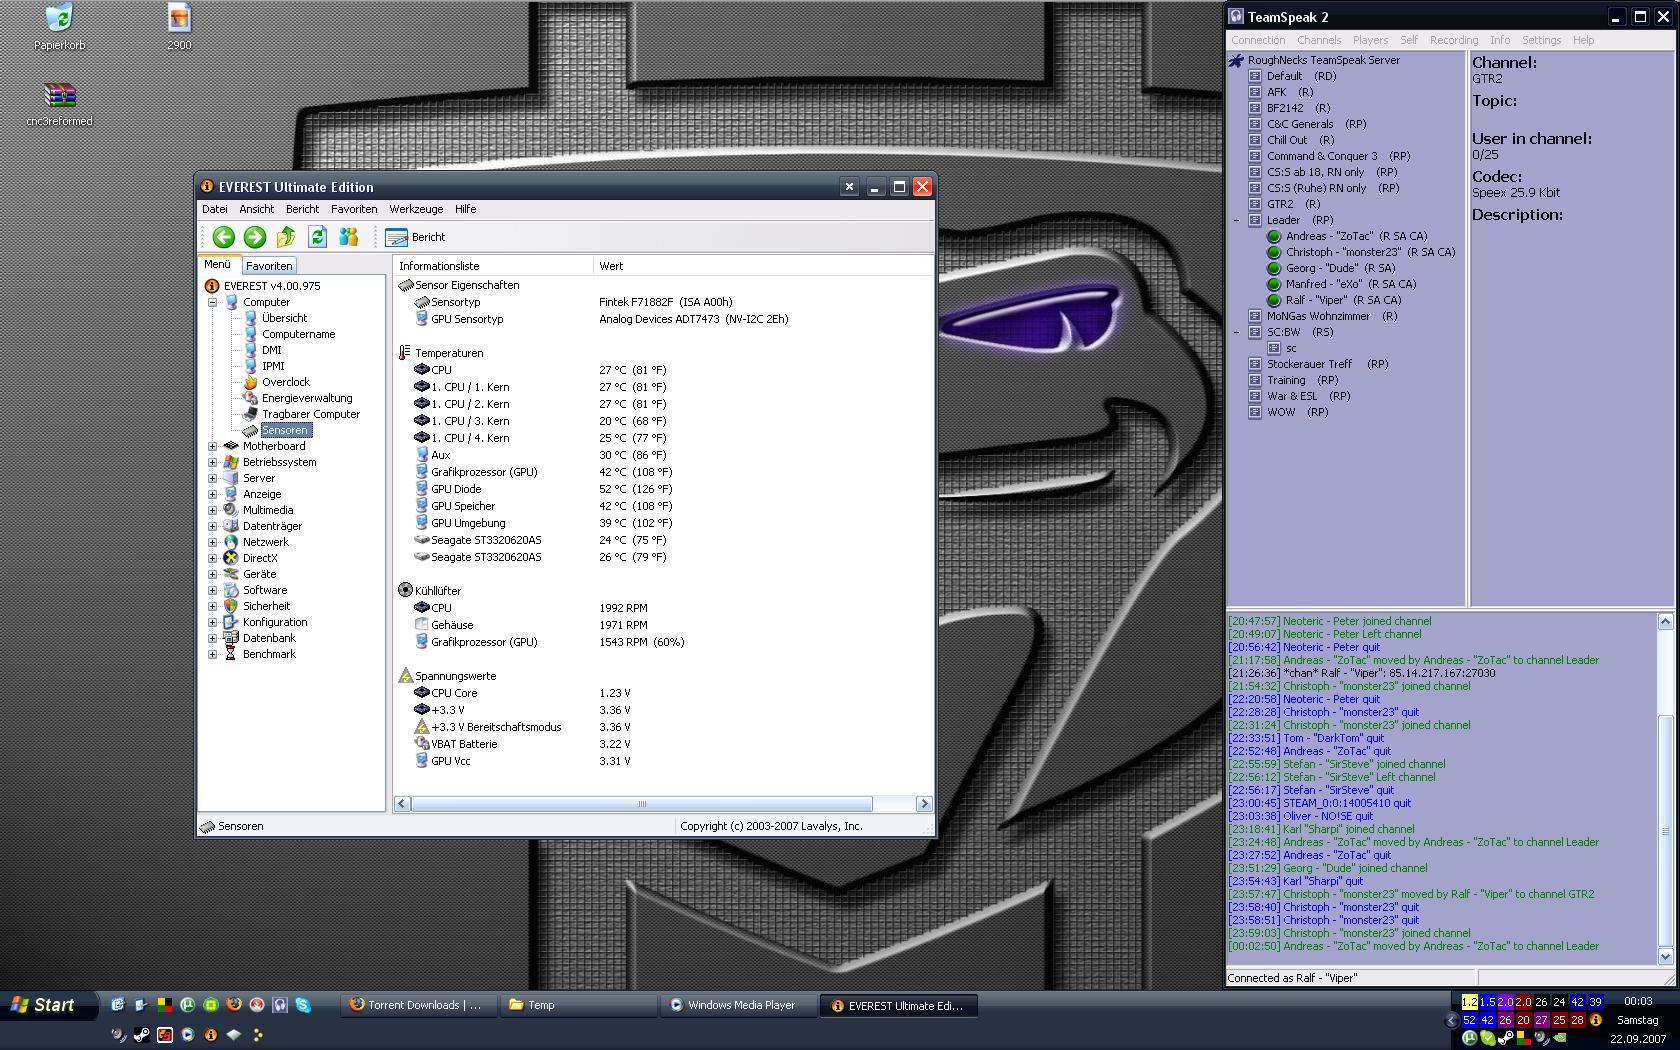Image resolution: width=1680 pixels, height=1050 pixels.
Task: Open TeamSpeak Players menu
Action: (1370, 40)
